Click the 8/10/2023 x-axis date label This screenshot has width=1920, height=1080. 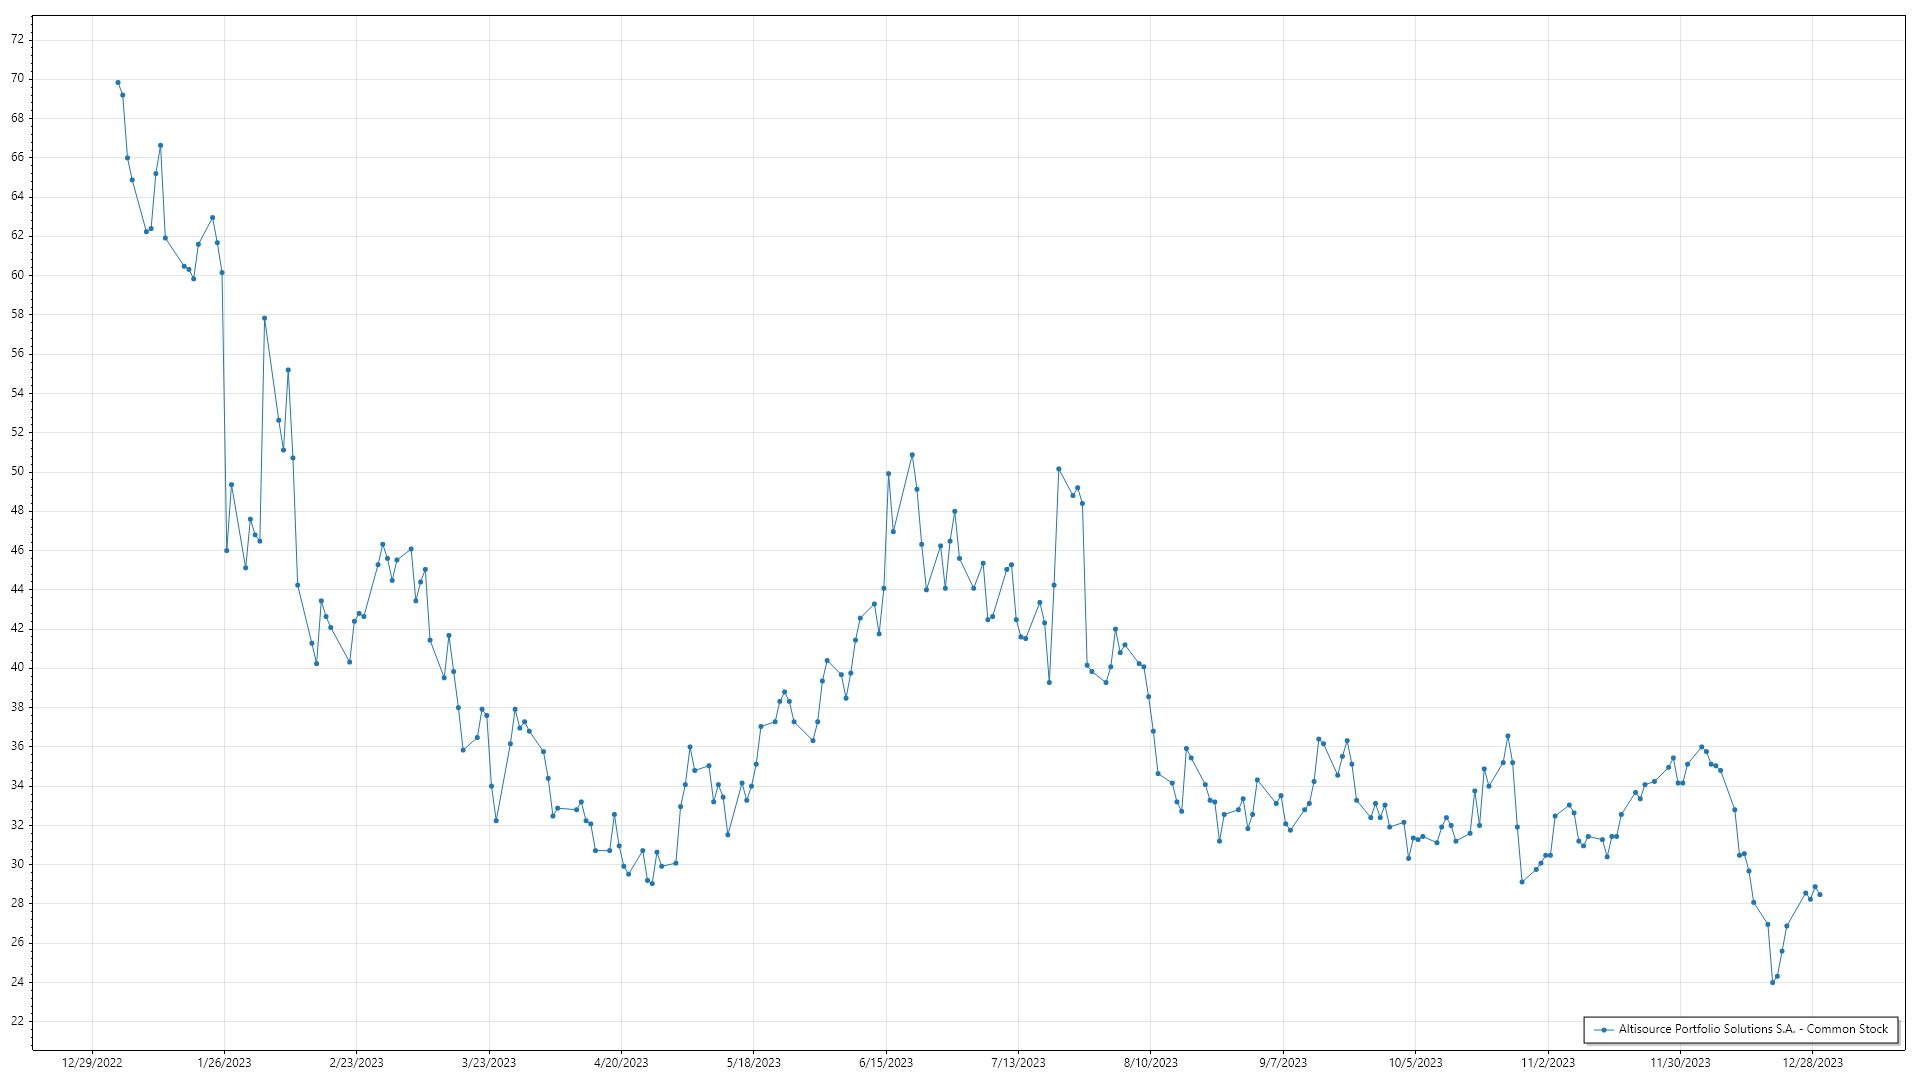pos(1150,1063)
